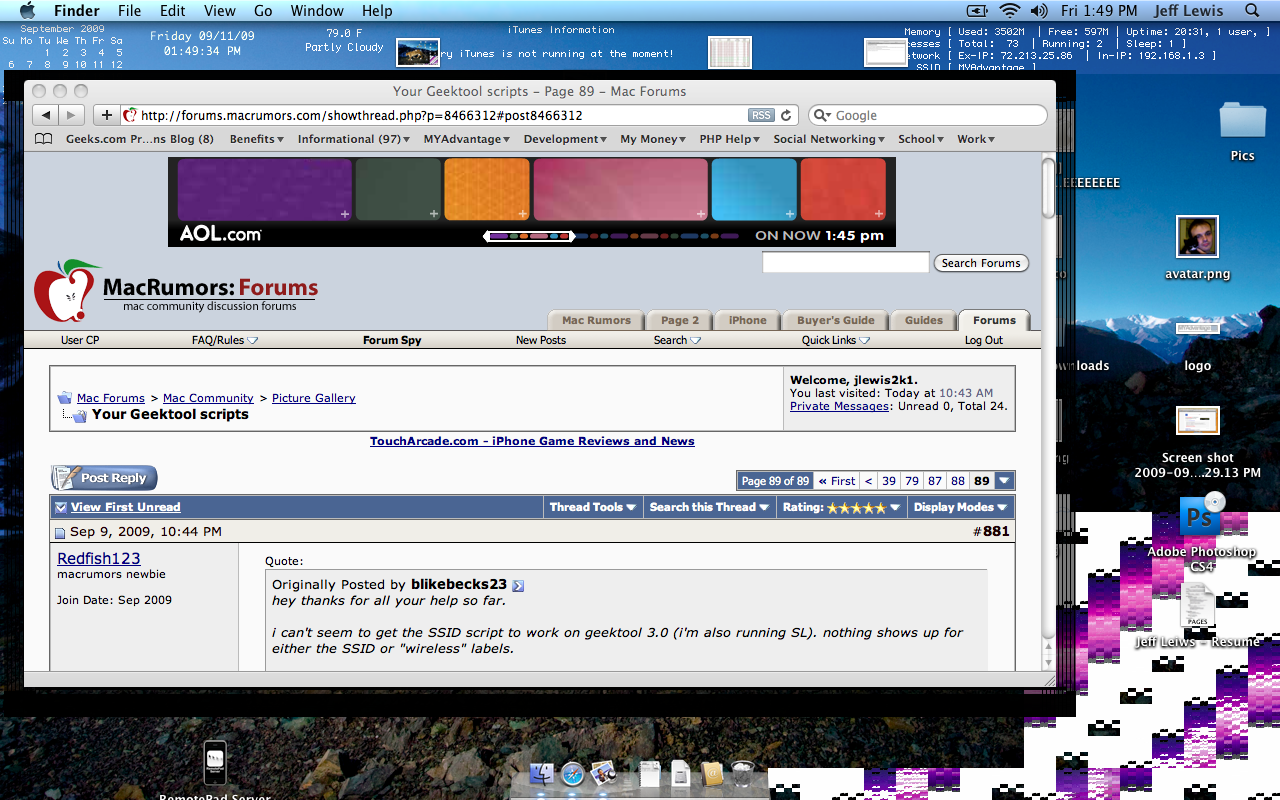Switch to the Guides tab
Viewport: 1280px width, 800px height.
[923, 320]
